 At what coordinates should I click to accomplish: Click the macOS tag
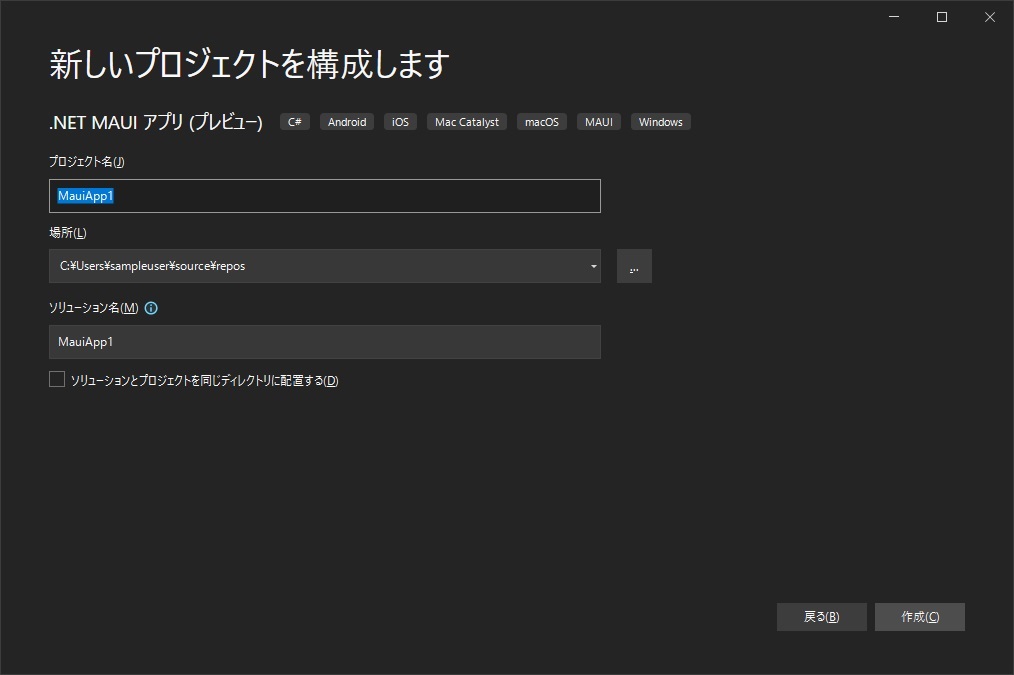pos(542,122)
